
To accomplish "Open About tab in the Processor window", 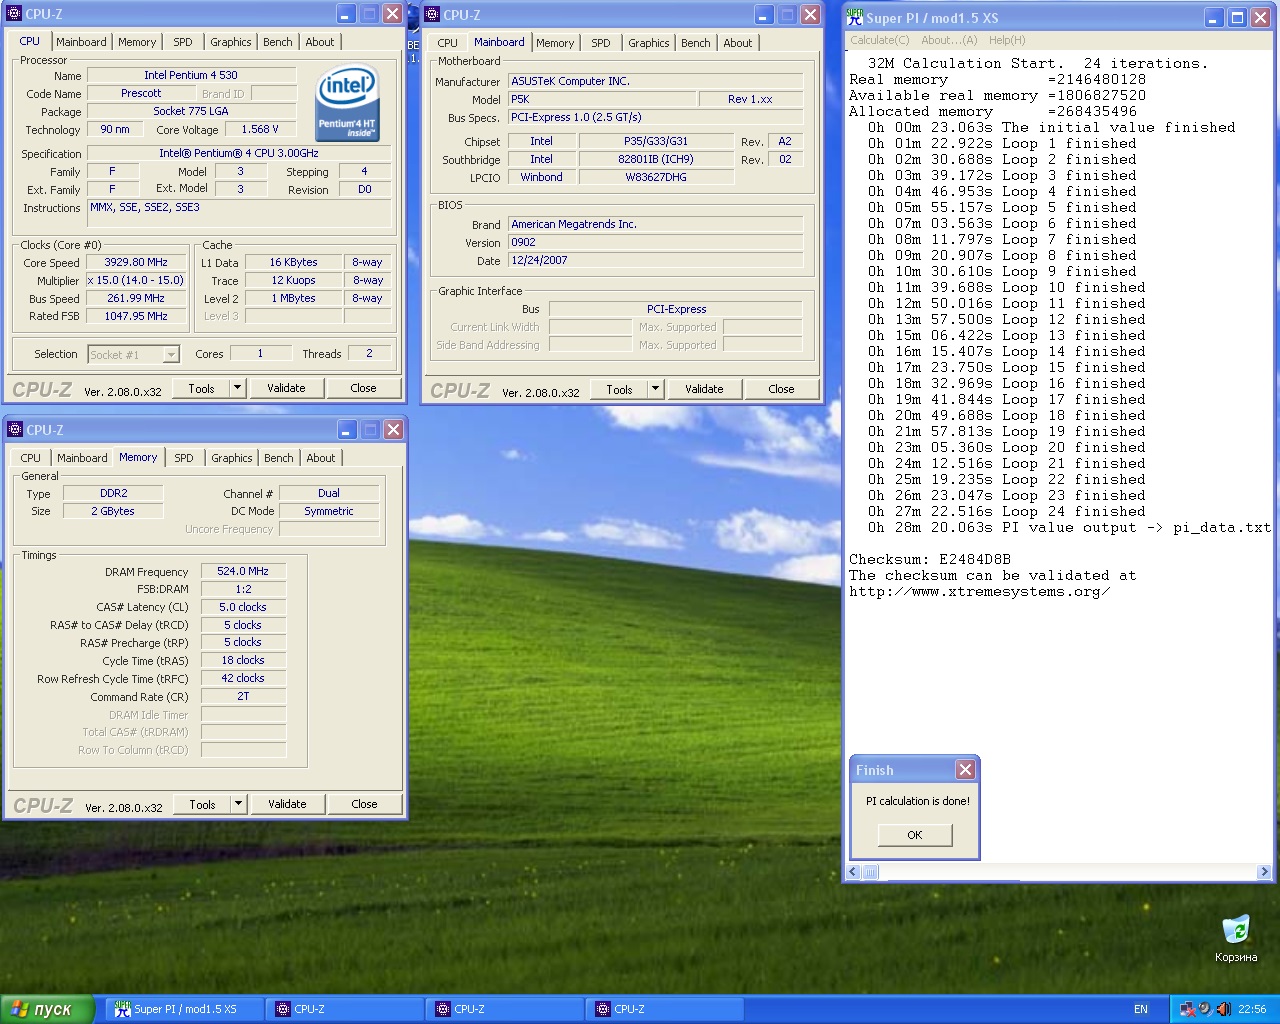I will pyautogui.click(x=320, y=42).
